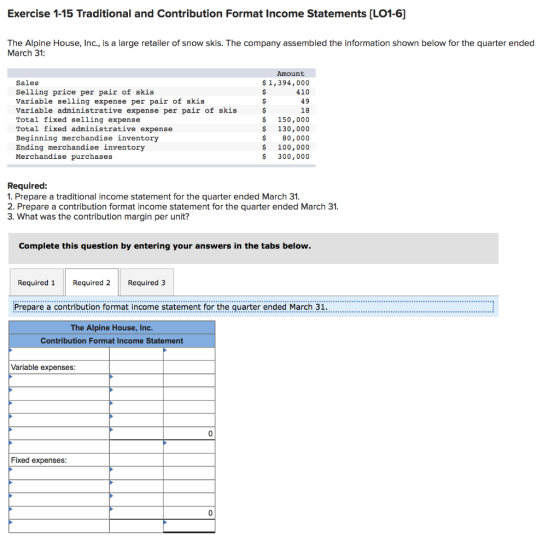Click the Exercise 1-15 title heading
This screenshot has height=535, width=560.
click(206, 14)
